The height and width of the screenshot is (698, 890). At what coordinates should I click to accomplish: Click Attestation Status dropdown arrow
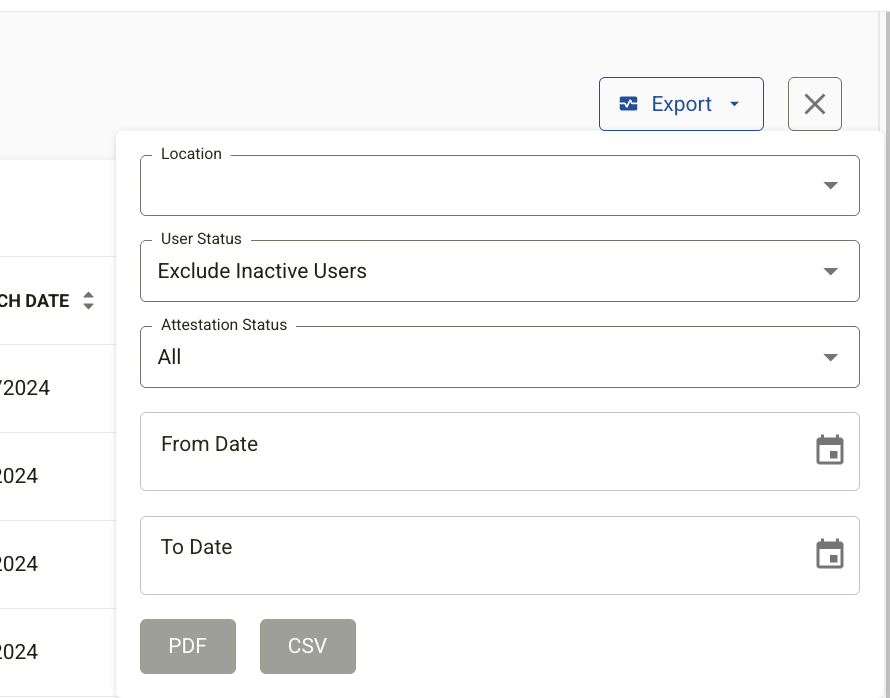pos(830,357)
